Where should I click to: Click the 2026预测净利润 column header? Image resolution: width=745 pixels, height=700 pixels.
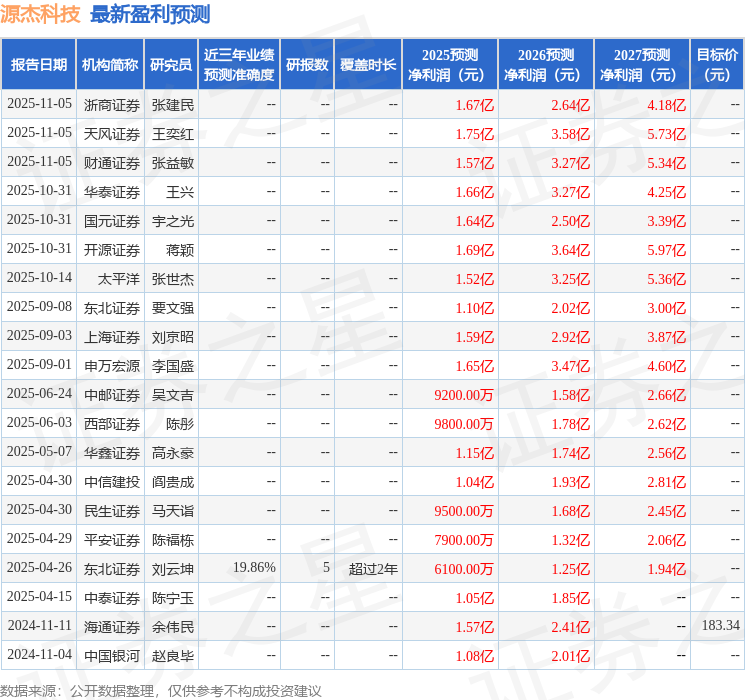click(546, 64)
